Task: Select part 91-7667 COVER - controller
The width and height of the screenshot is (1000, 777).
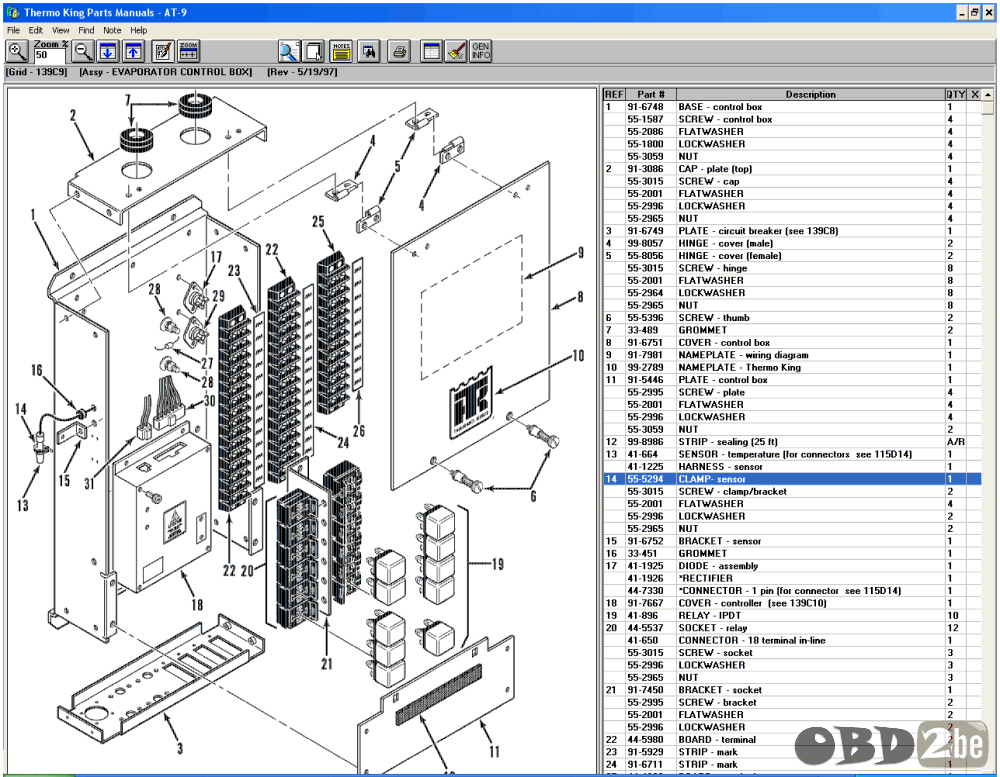Action: tap(792, 603)
